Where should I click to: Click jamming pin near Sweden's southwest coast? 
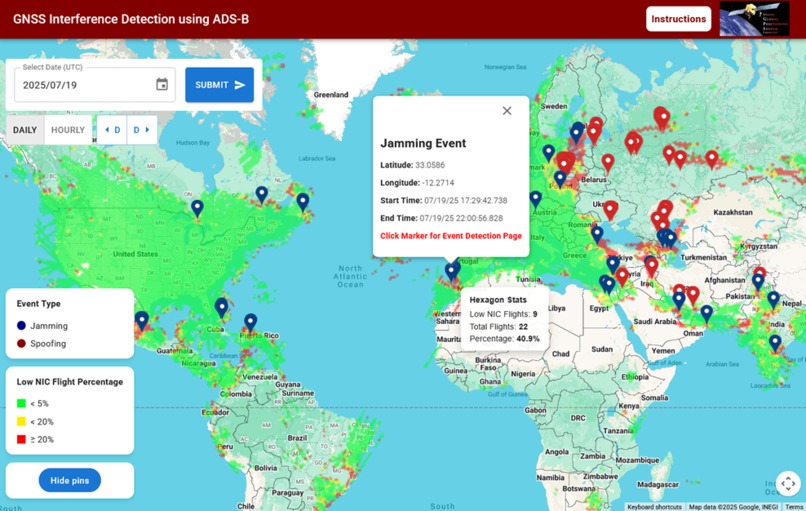pos(548,152)
